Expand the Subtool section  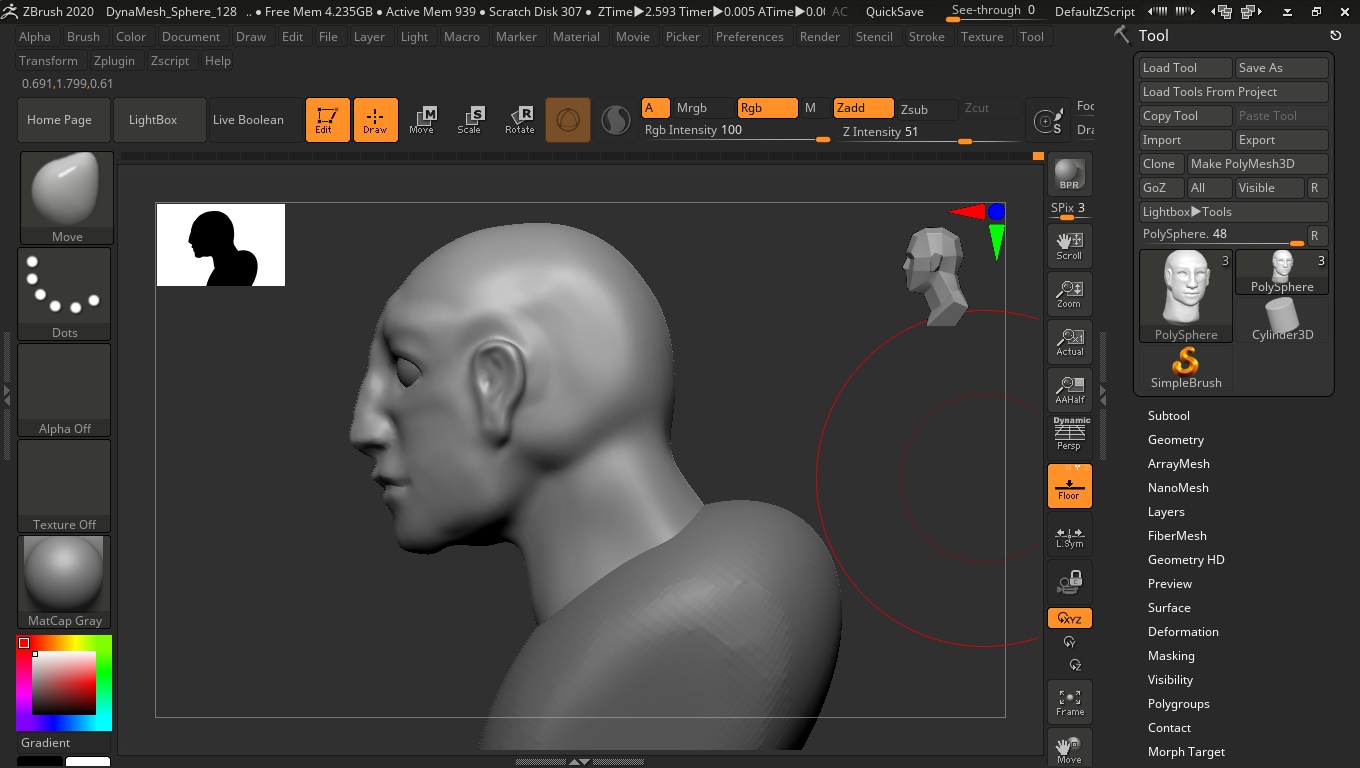pyautogui.click(x=1168, y=416)
